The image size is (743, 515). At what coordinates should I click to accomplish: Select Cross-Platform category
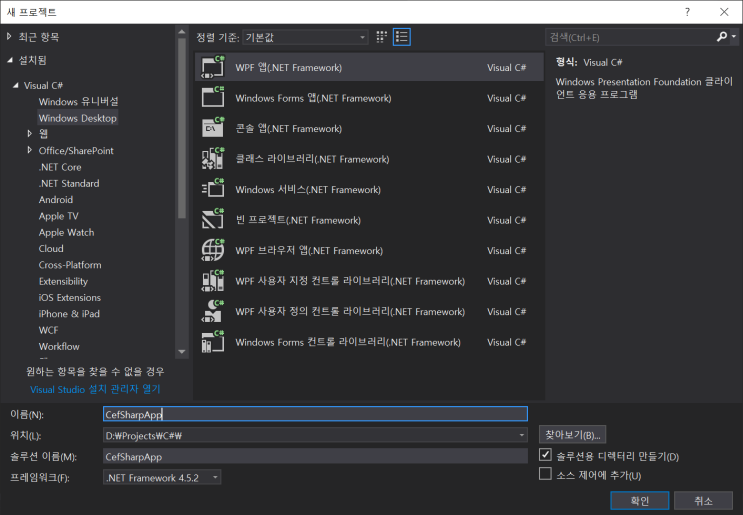point(70,265)
